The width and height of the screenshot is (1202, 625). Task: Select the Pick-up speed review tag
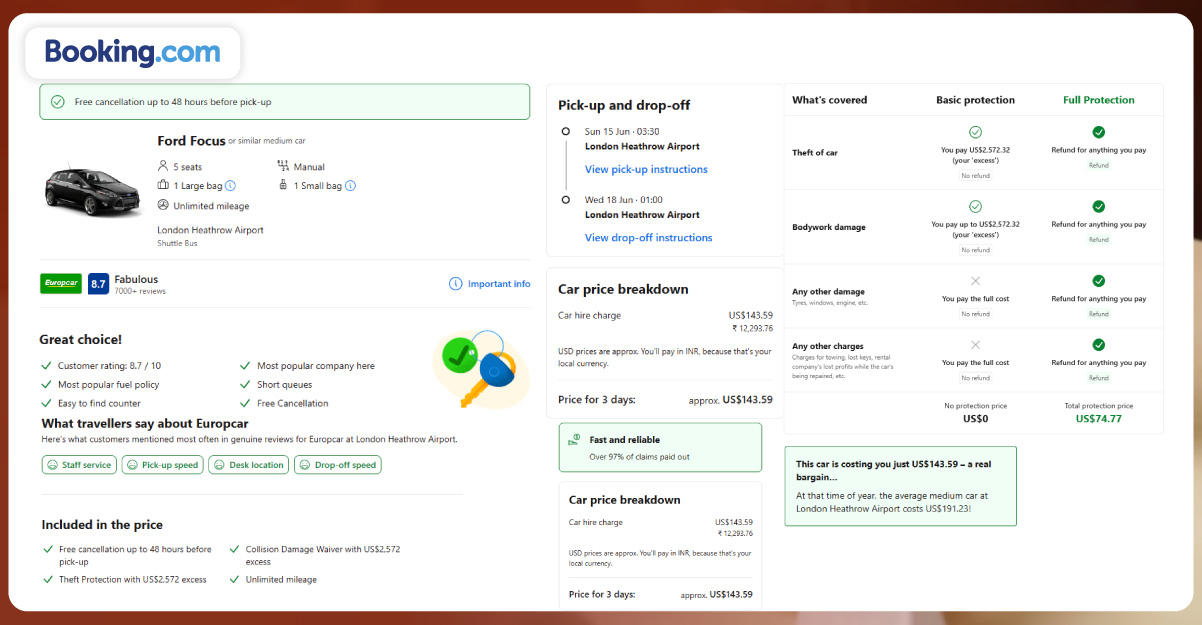click(x=162, y=465)
